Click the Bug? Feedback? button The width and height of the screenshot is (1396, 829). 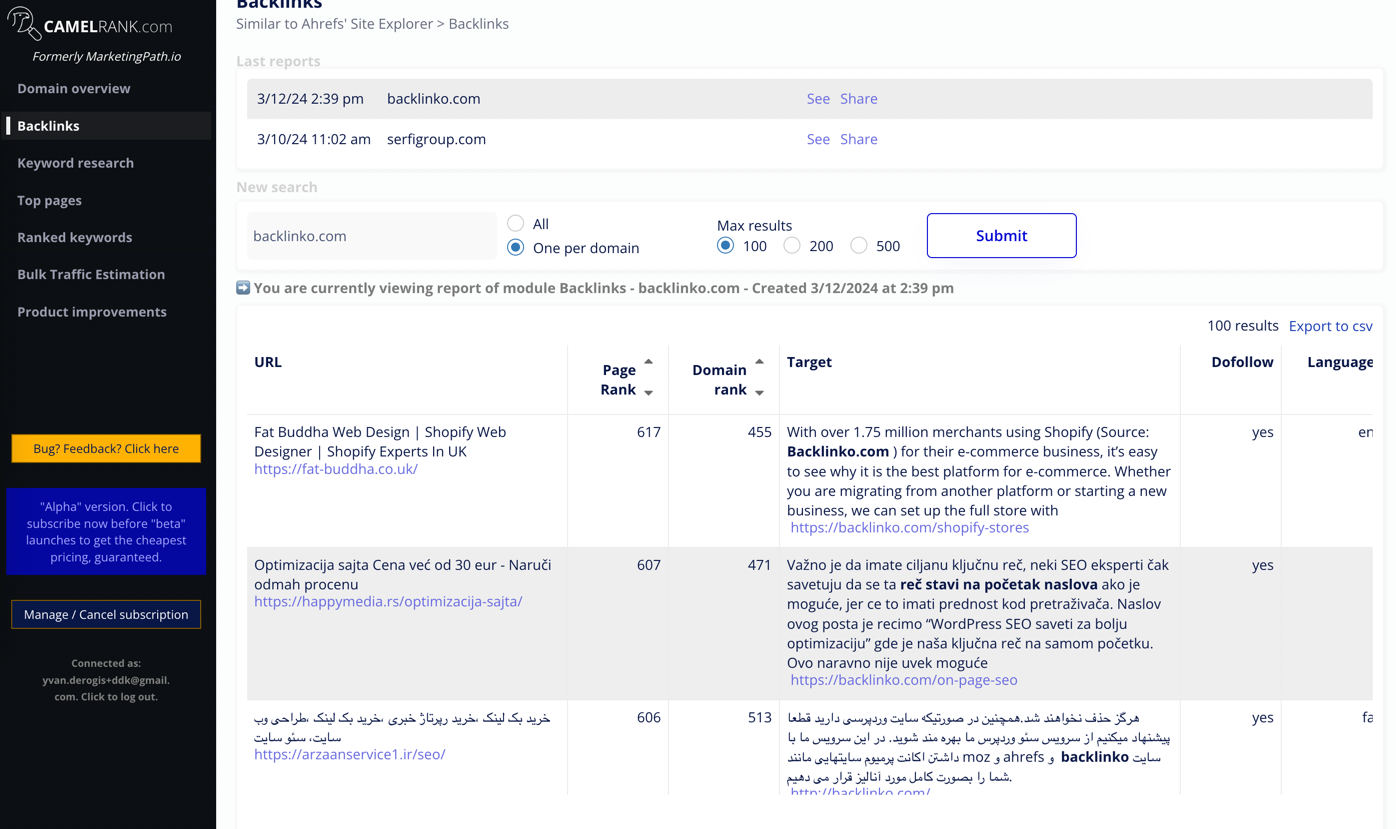(106, 448)
